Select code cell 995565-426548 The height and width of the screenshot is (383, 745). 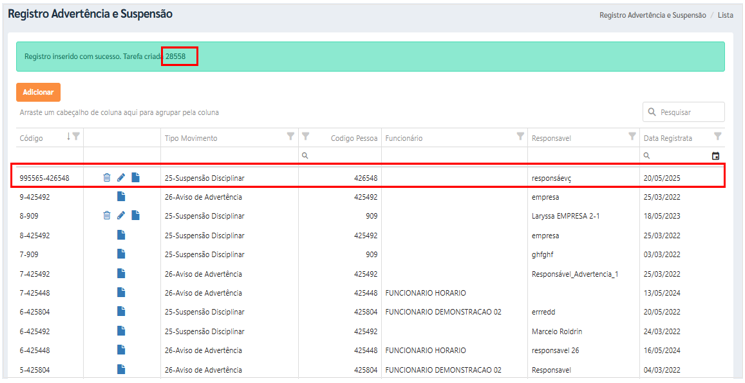point(45,178)
